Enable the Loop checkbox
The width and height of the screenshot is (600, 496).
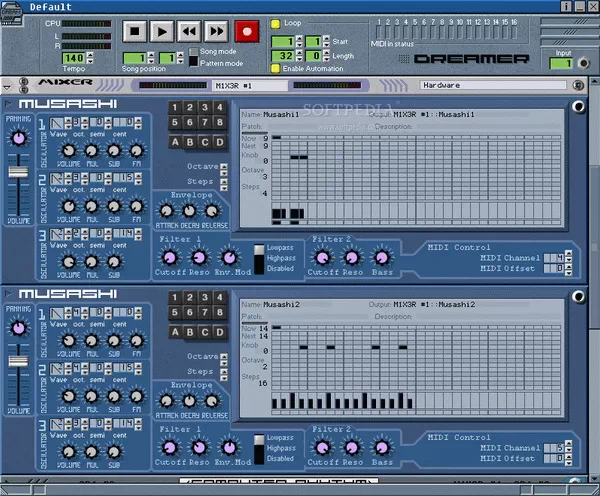coord(276,22)
